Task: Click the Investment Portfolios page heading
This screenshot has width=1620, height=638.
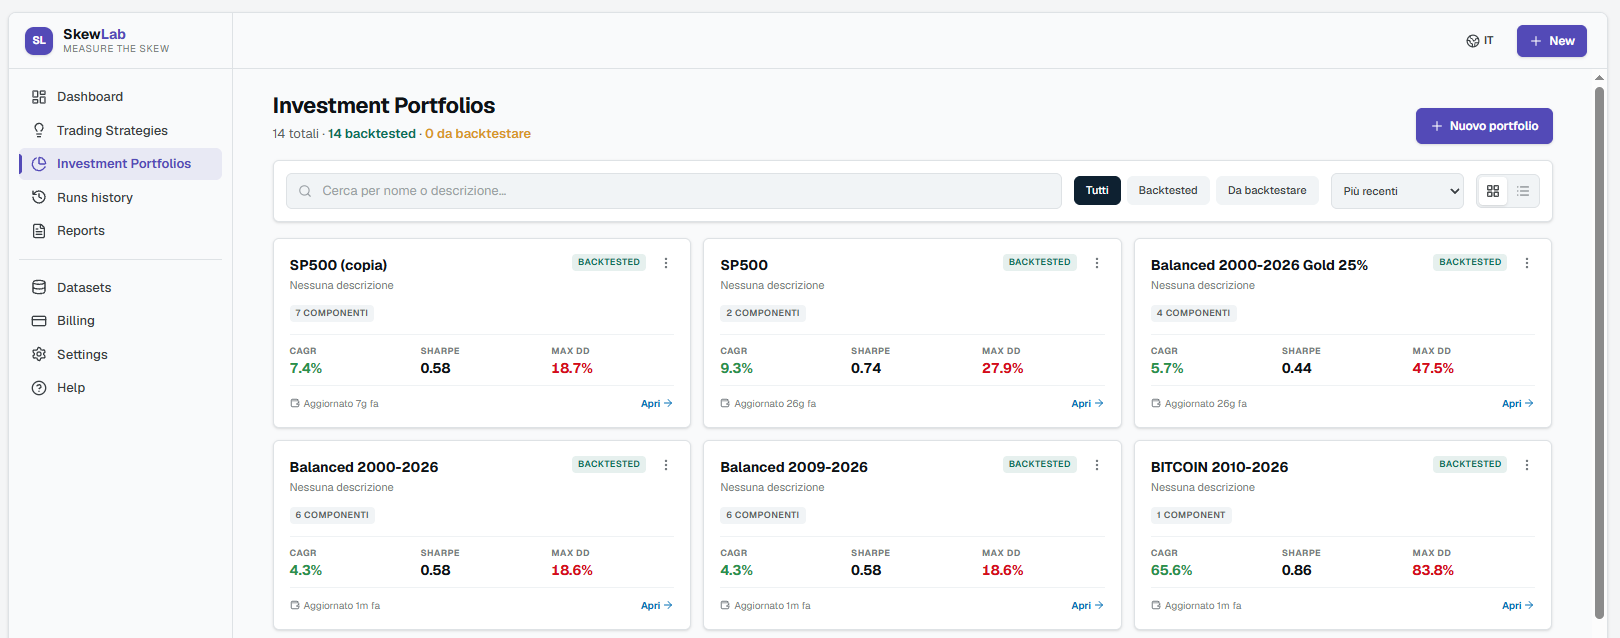Action: click(384, 106)
